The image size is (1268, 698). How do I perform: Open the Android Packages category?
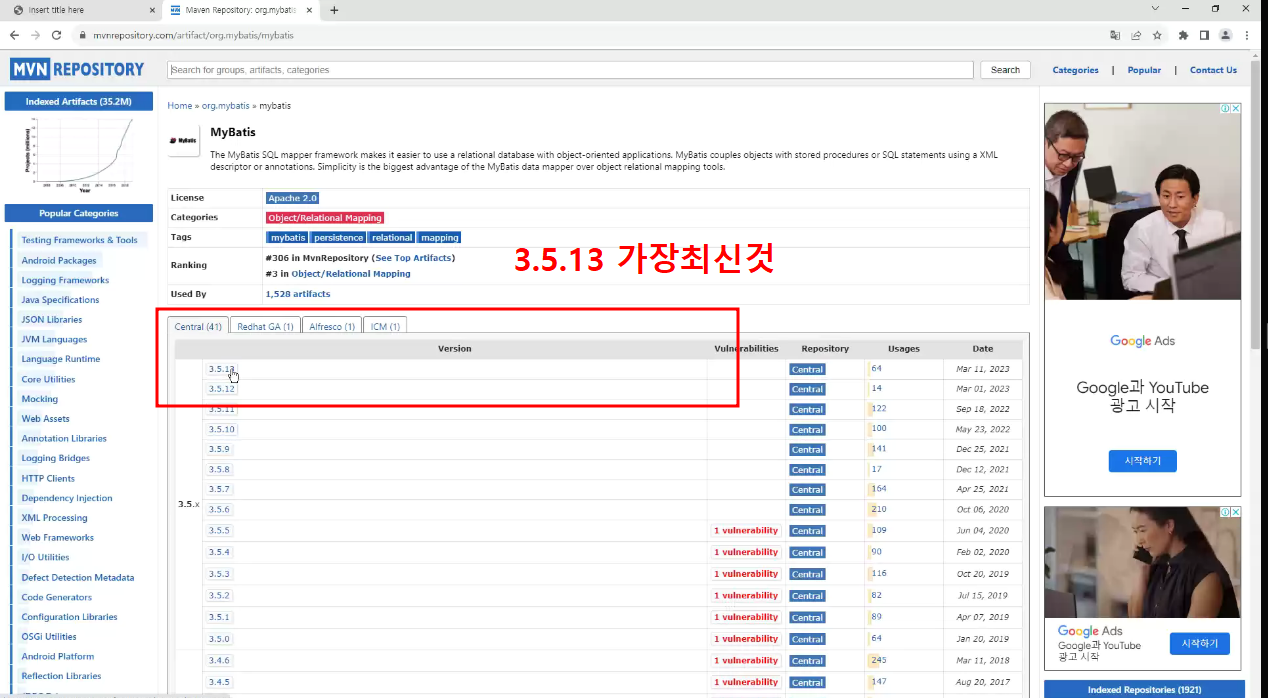click(x=59, y=260)
